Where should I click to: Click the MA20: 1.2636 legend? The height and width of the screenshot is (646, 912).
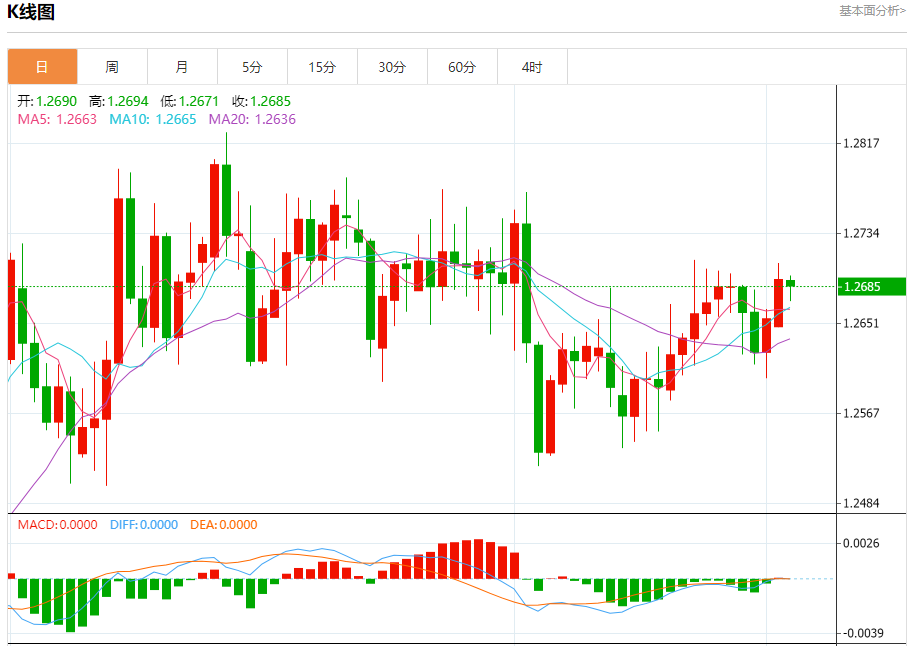click(x=252, y=119)
